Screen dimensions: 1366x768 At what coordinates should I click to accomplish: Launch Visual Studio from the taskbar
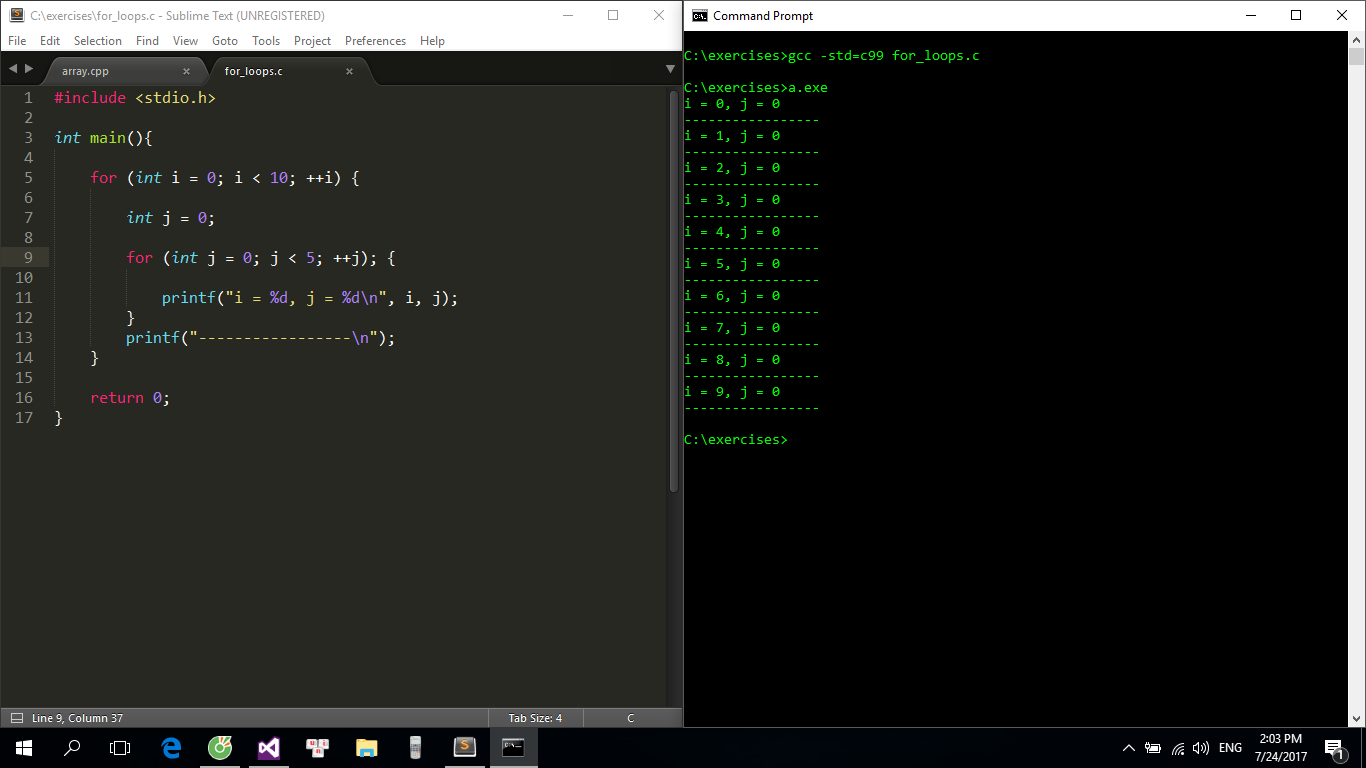(x=269, y=747)
